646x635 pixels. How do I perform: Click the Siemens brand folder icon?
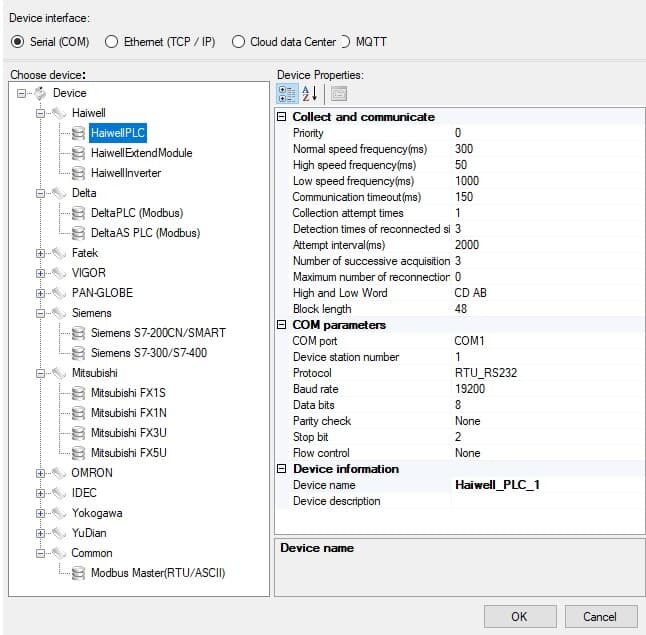[x=59, y=313]
